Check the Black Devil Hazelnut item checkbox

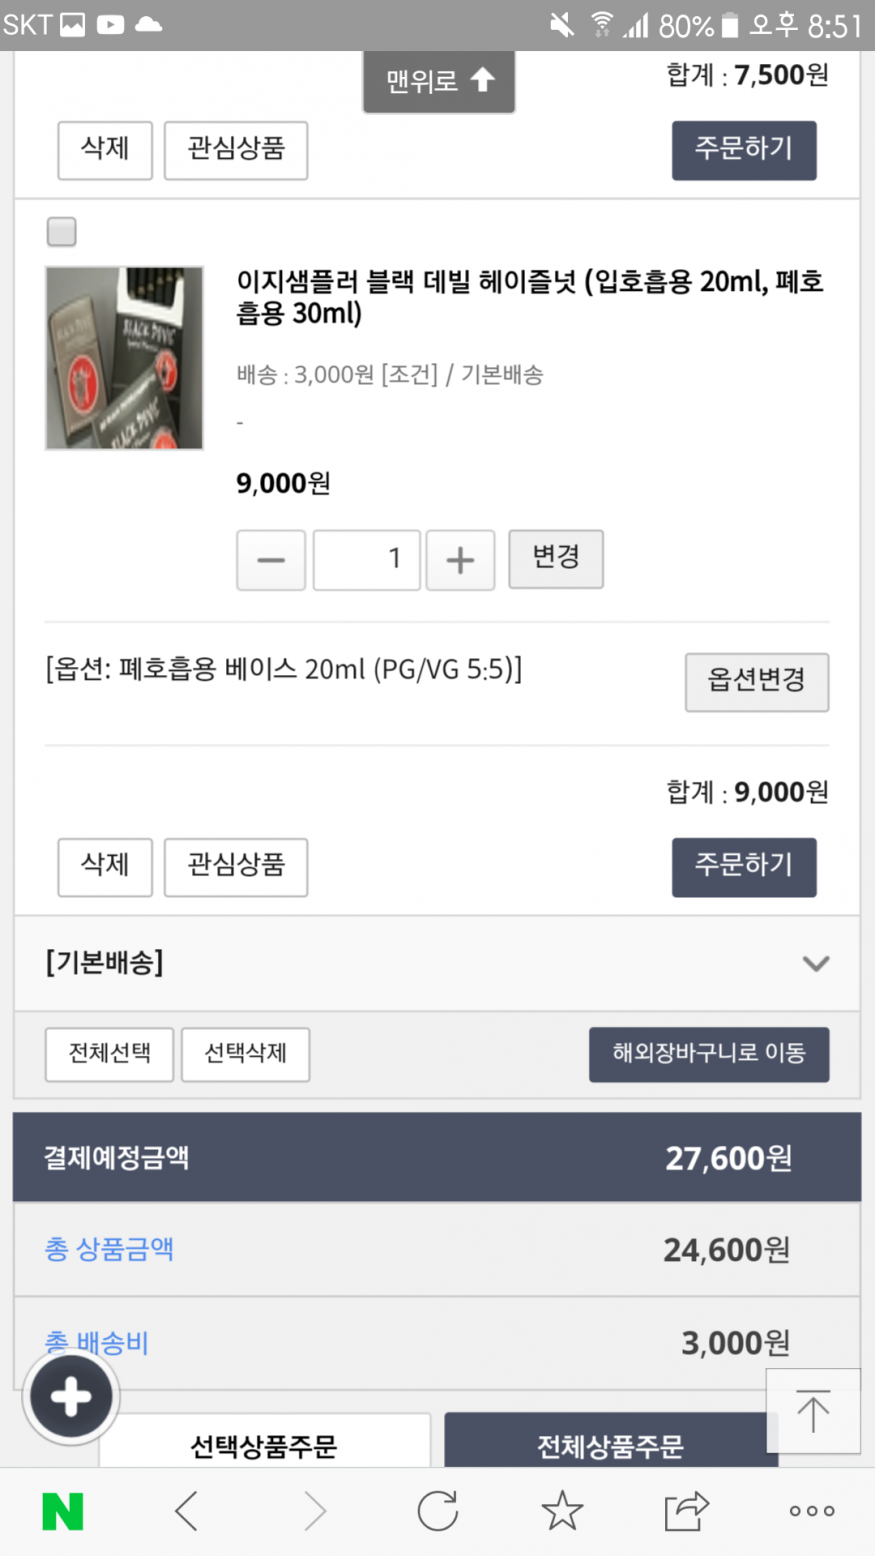point(62,232)
